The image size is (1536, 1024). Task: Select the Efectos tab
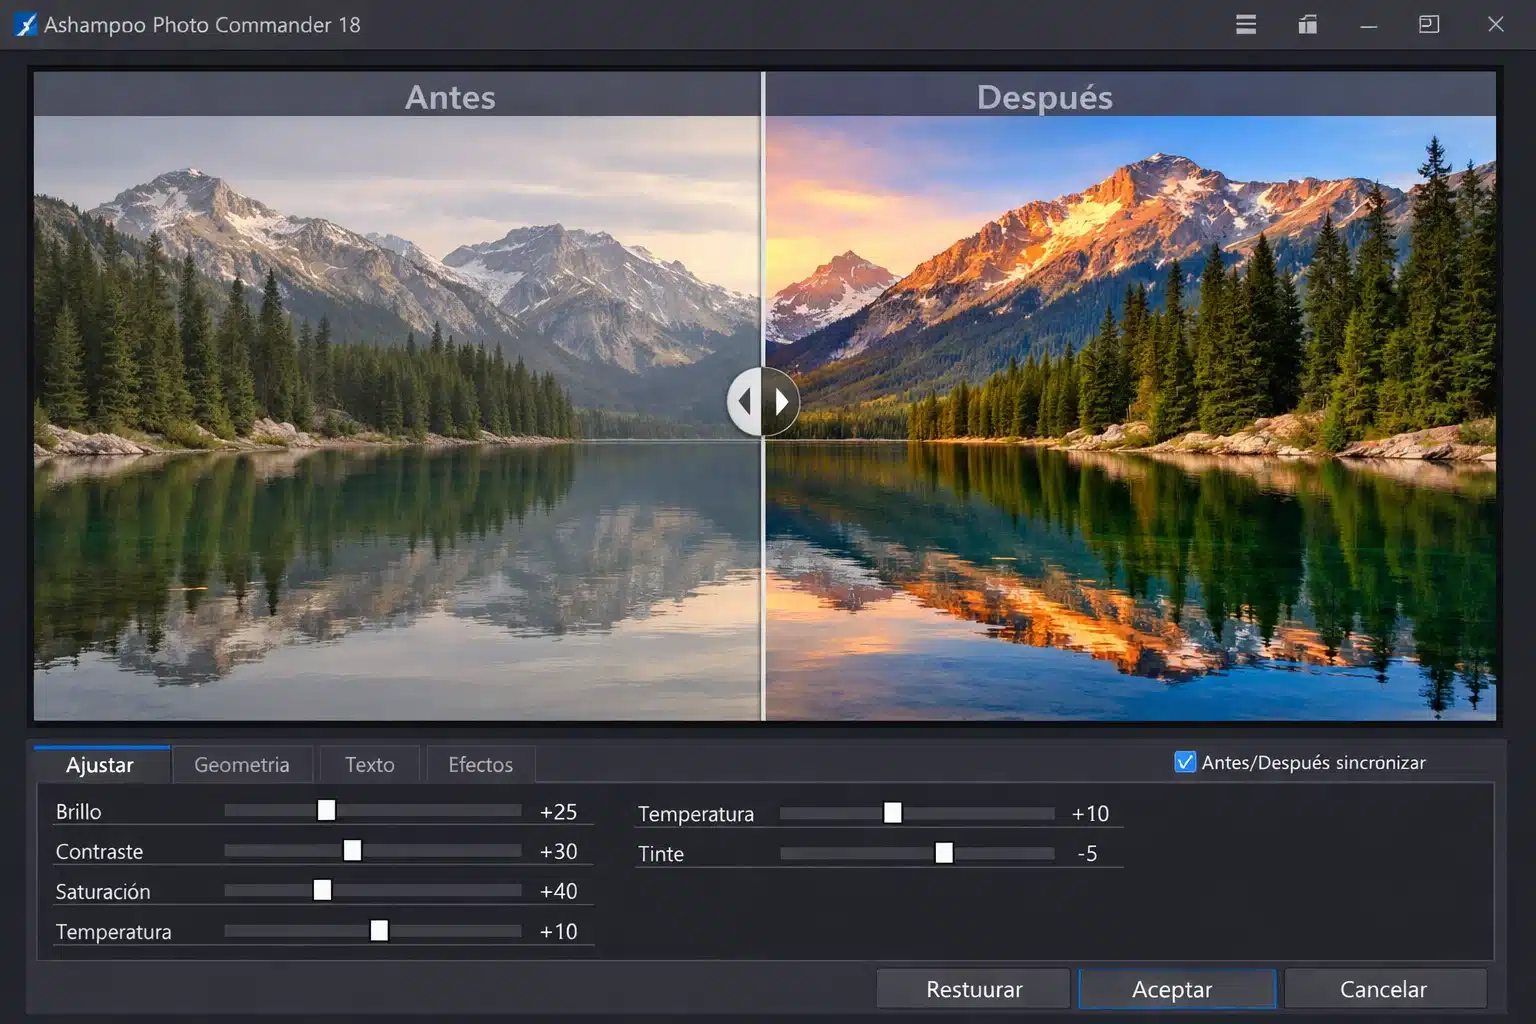480,764
